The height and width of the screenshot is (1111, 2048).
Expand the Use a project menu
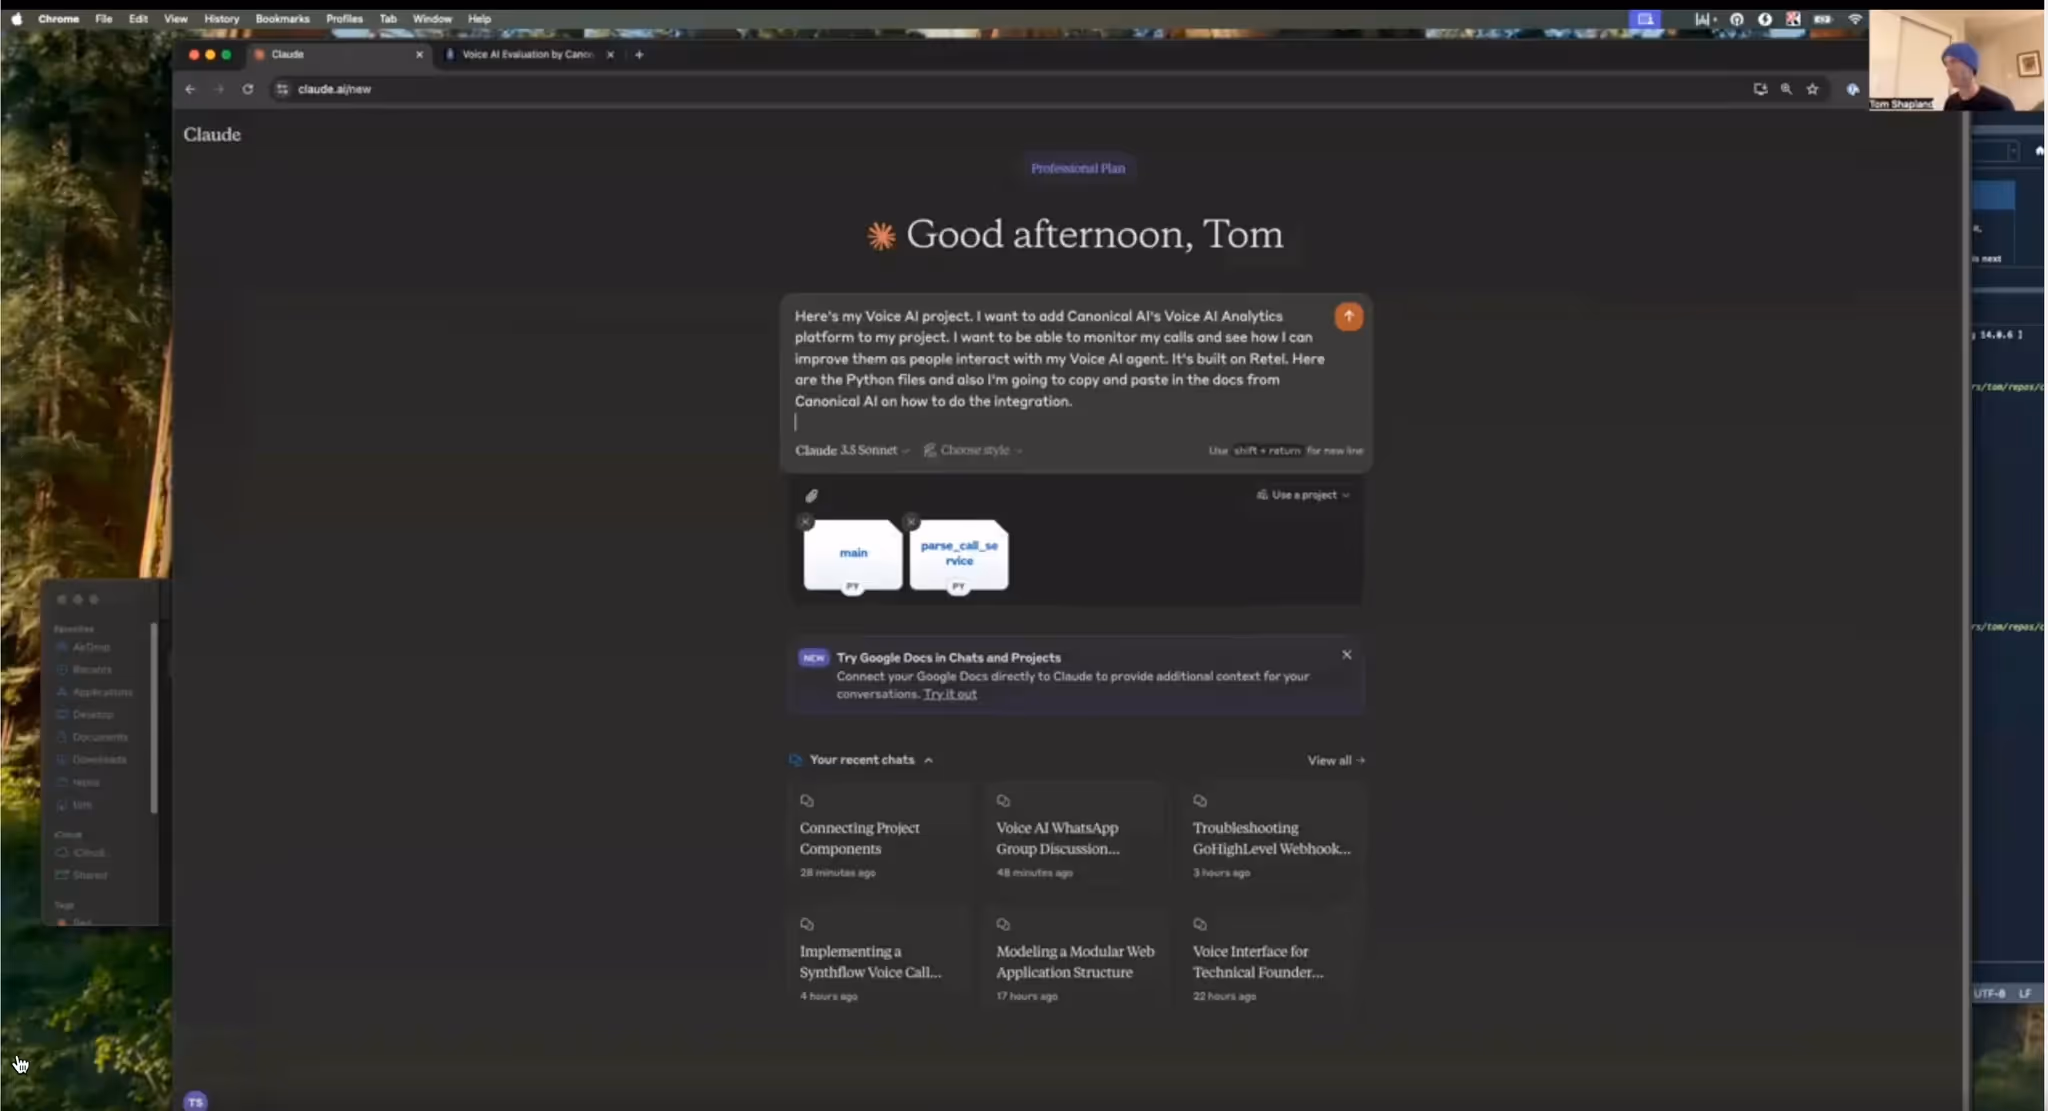(1303, 495)
